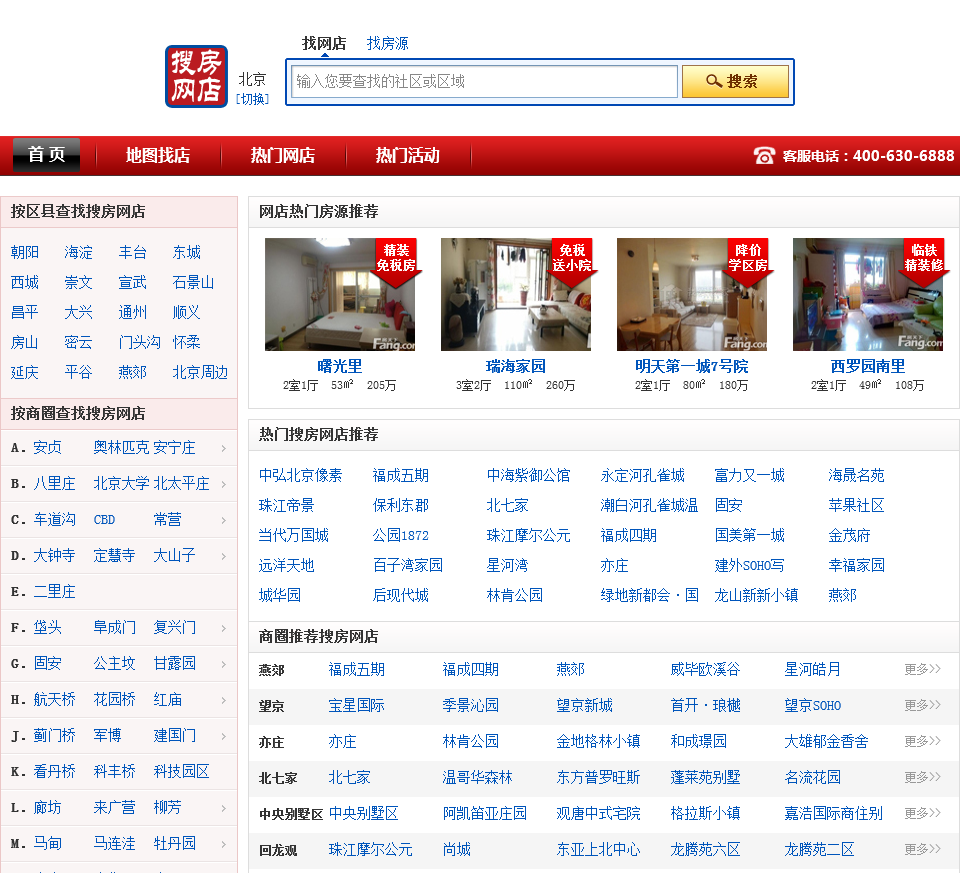Open 东亚上北中心 in 回龙观 row
Viewport: 960px width, 873px height.
coord(598,849)
